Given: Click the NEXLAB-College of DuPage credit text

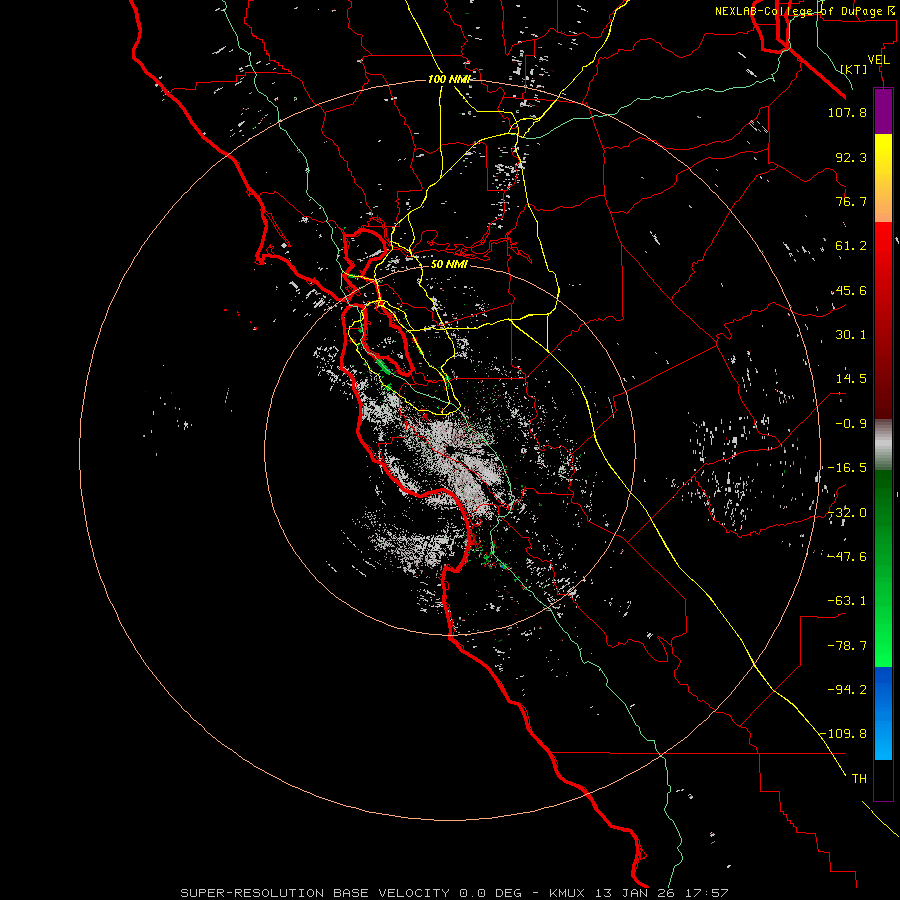Looking at the screenshot, I should tap(806, 11).
